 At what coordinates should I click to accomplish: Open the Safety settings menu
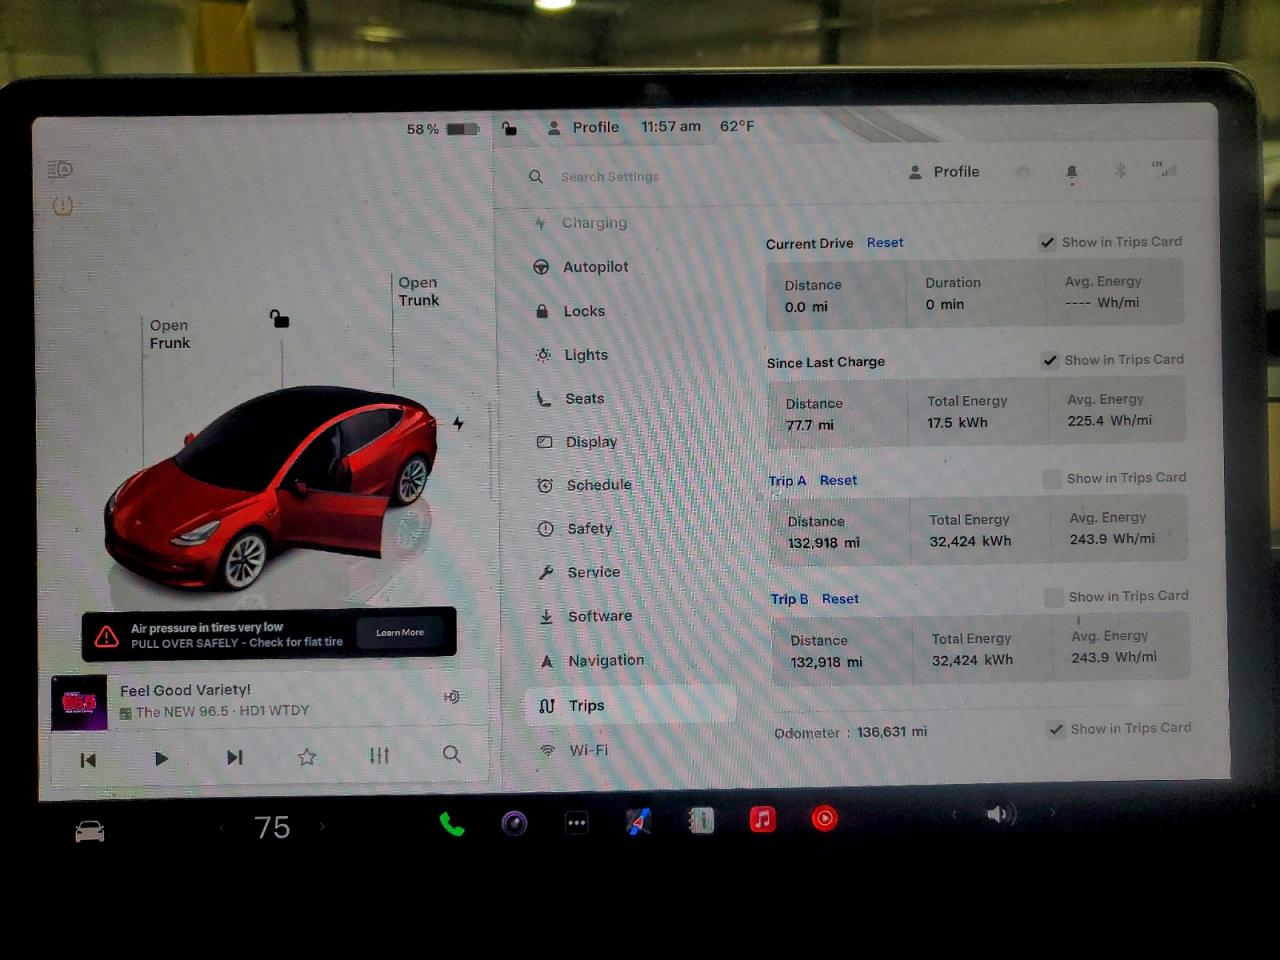tap(576, 528)
